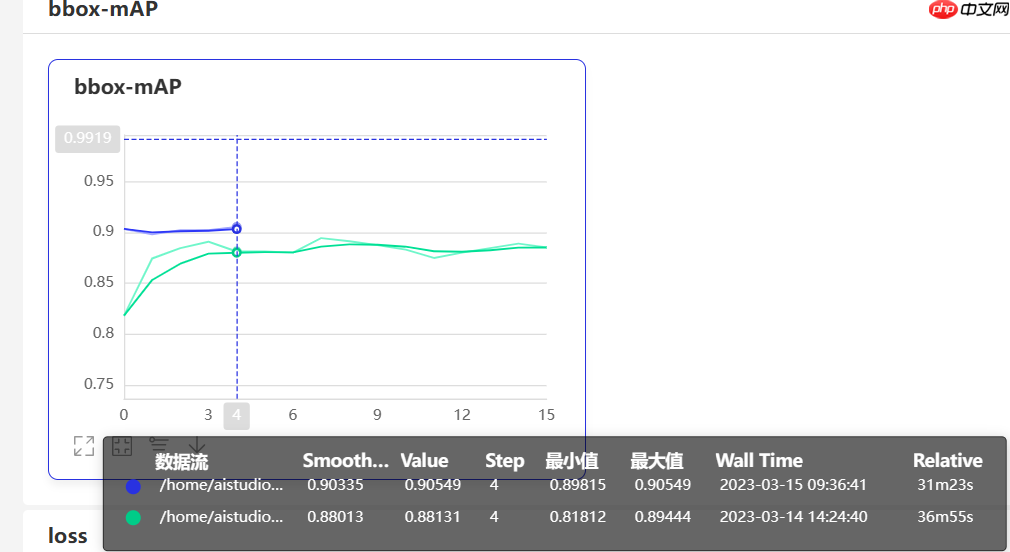Activate the region selection zoom icon
The width and height of the screenshot is (1010, 552).
pos(122,446)
